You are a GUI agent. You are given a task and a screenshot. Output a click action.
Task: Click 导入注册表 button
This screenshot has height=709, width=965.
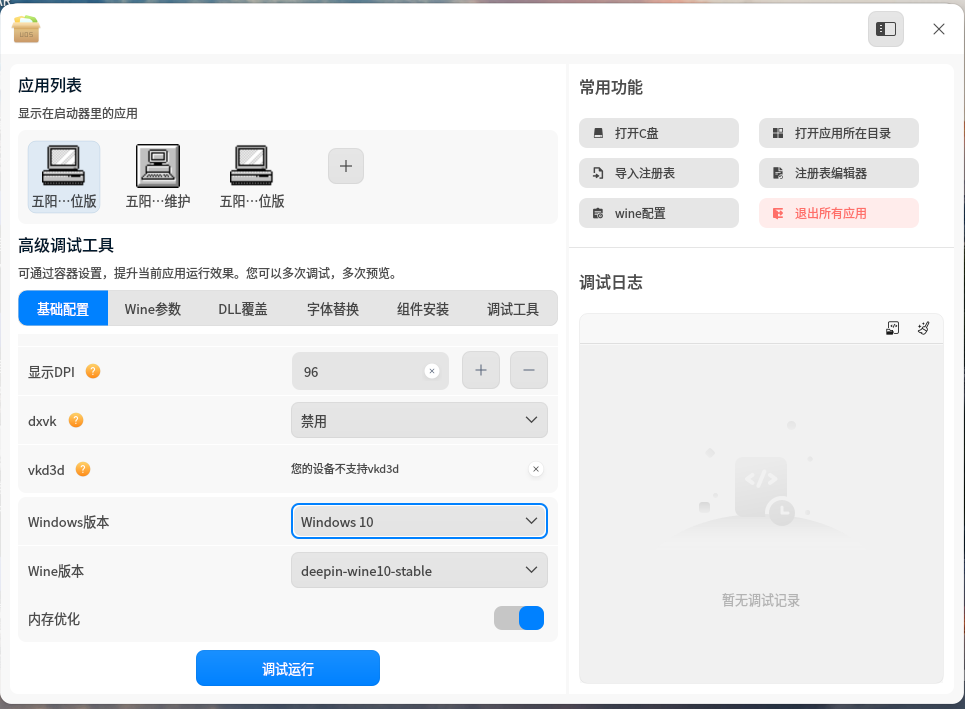tap(659, 173)
